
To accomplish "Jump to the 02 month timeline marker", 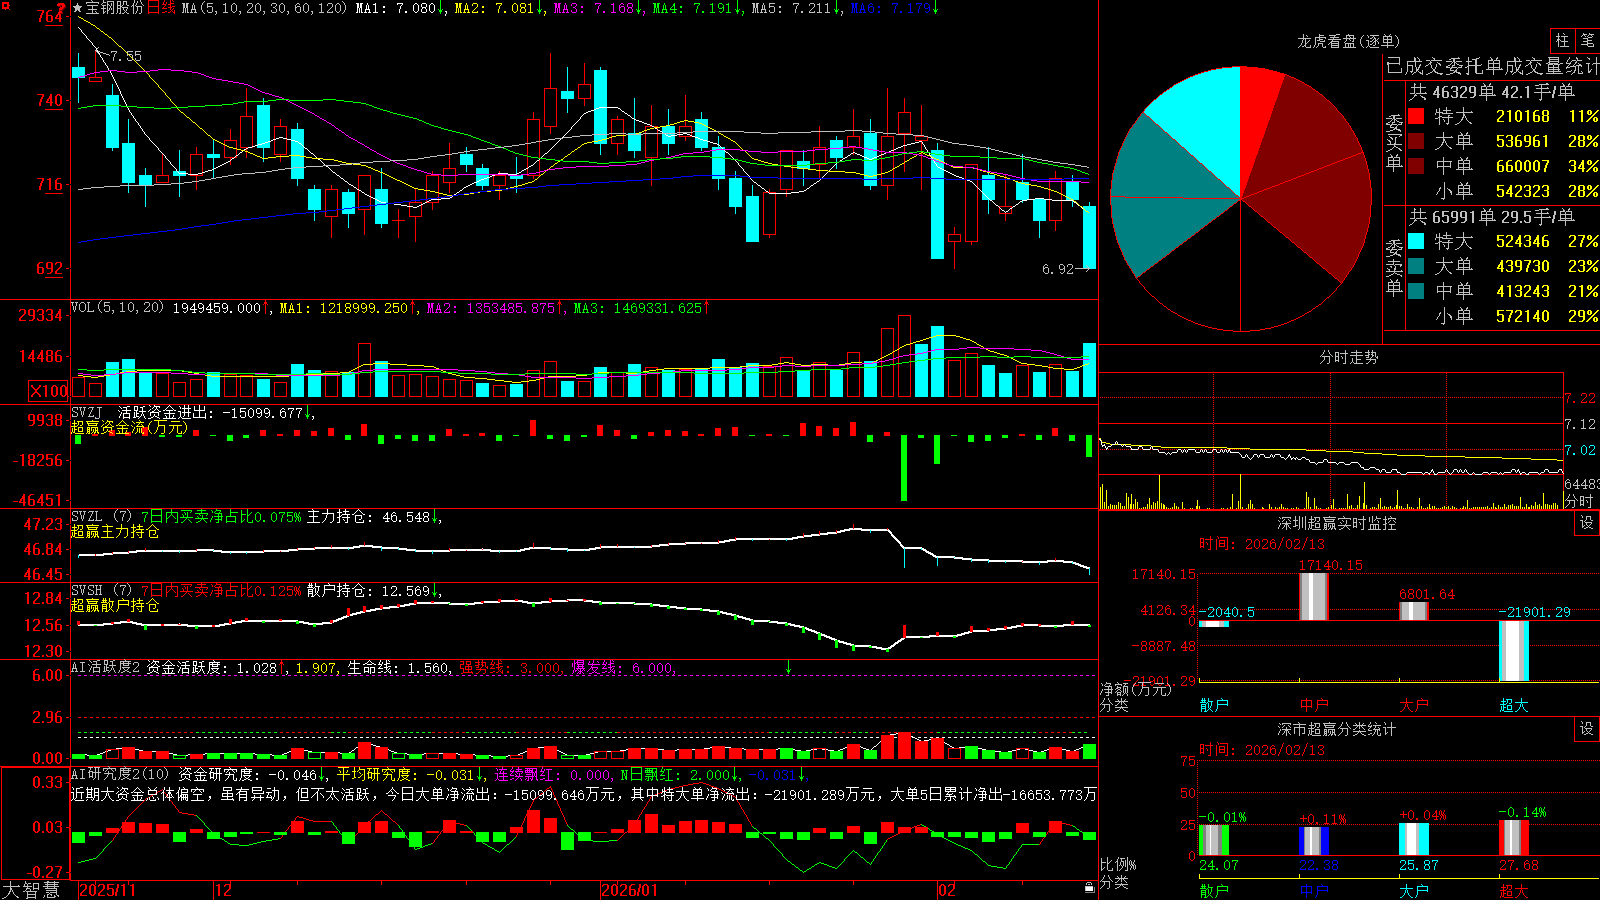I will [x=947, y=890].
